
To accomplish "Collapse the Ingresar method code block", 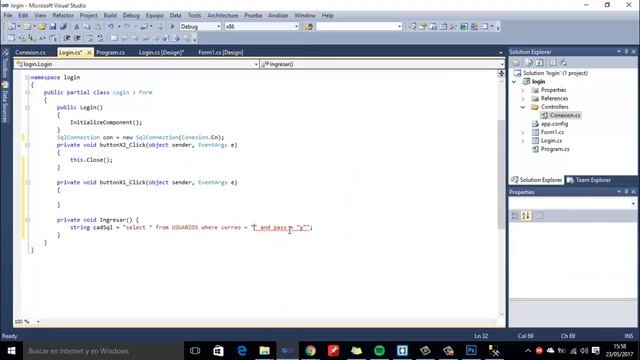I will pos(27,220).
